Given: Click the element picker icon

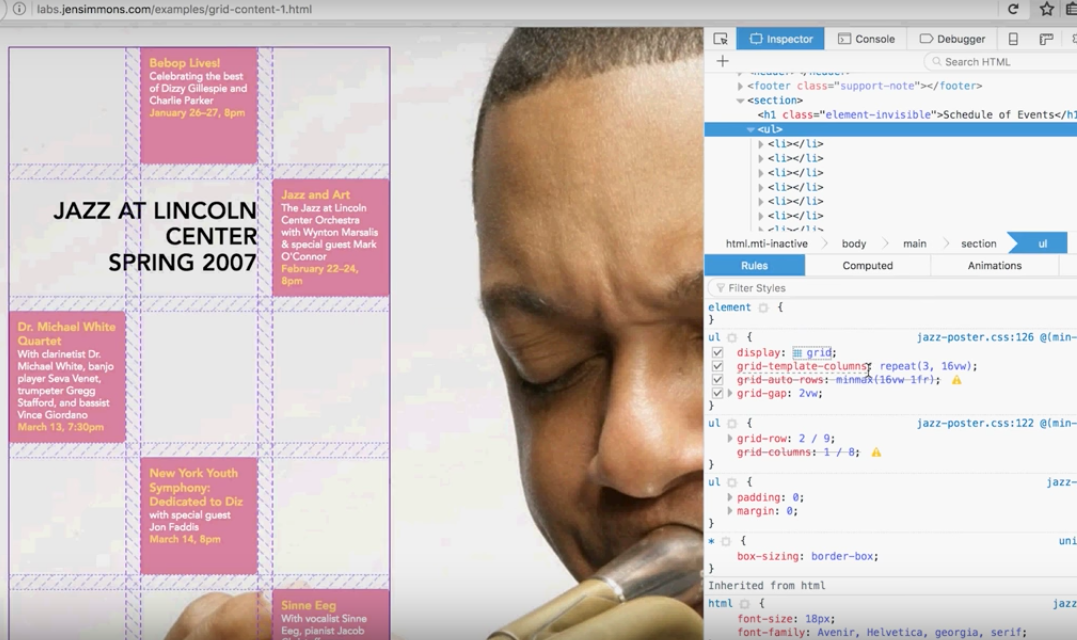Looking at the screenshot, I should [x=720, y=39].
